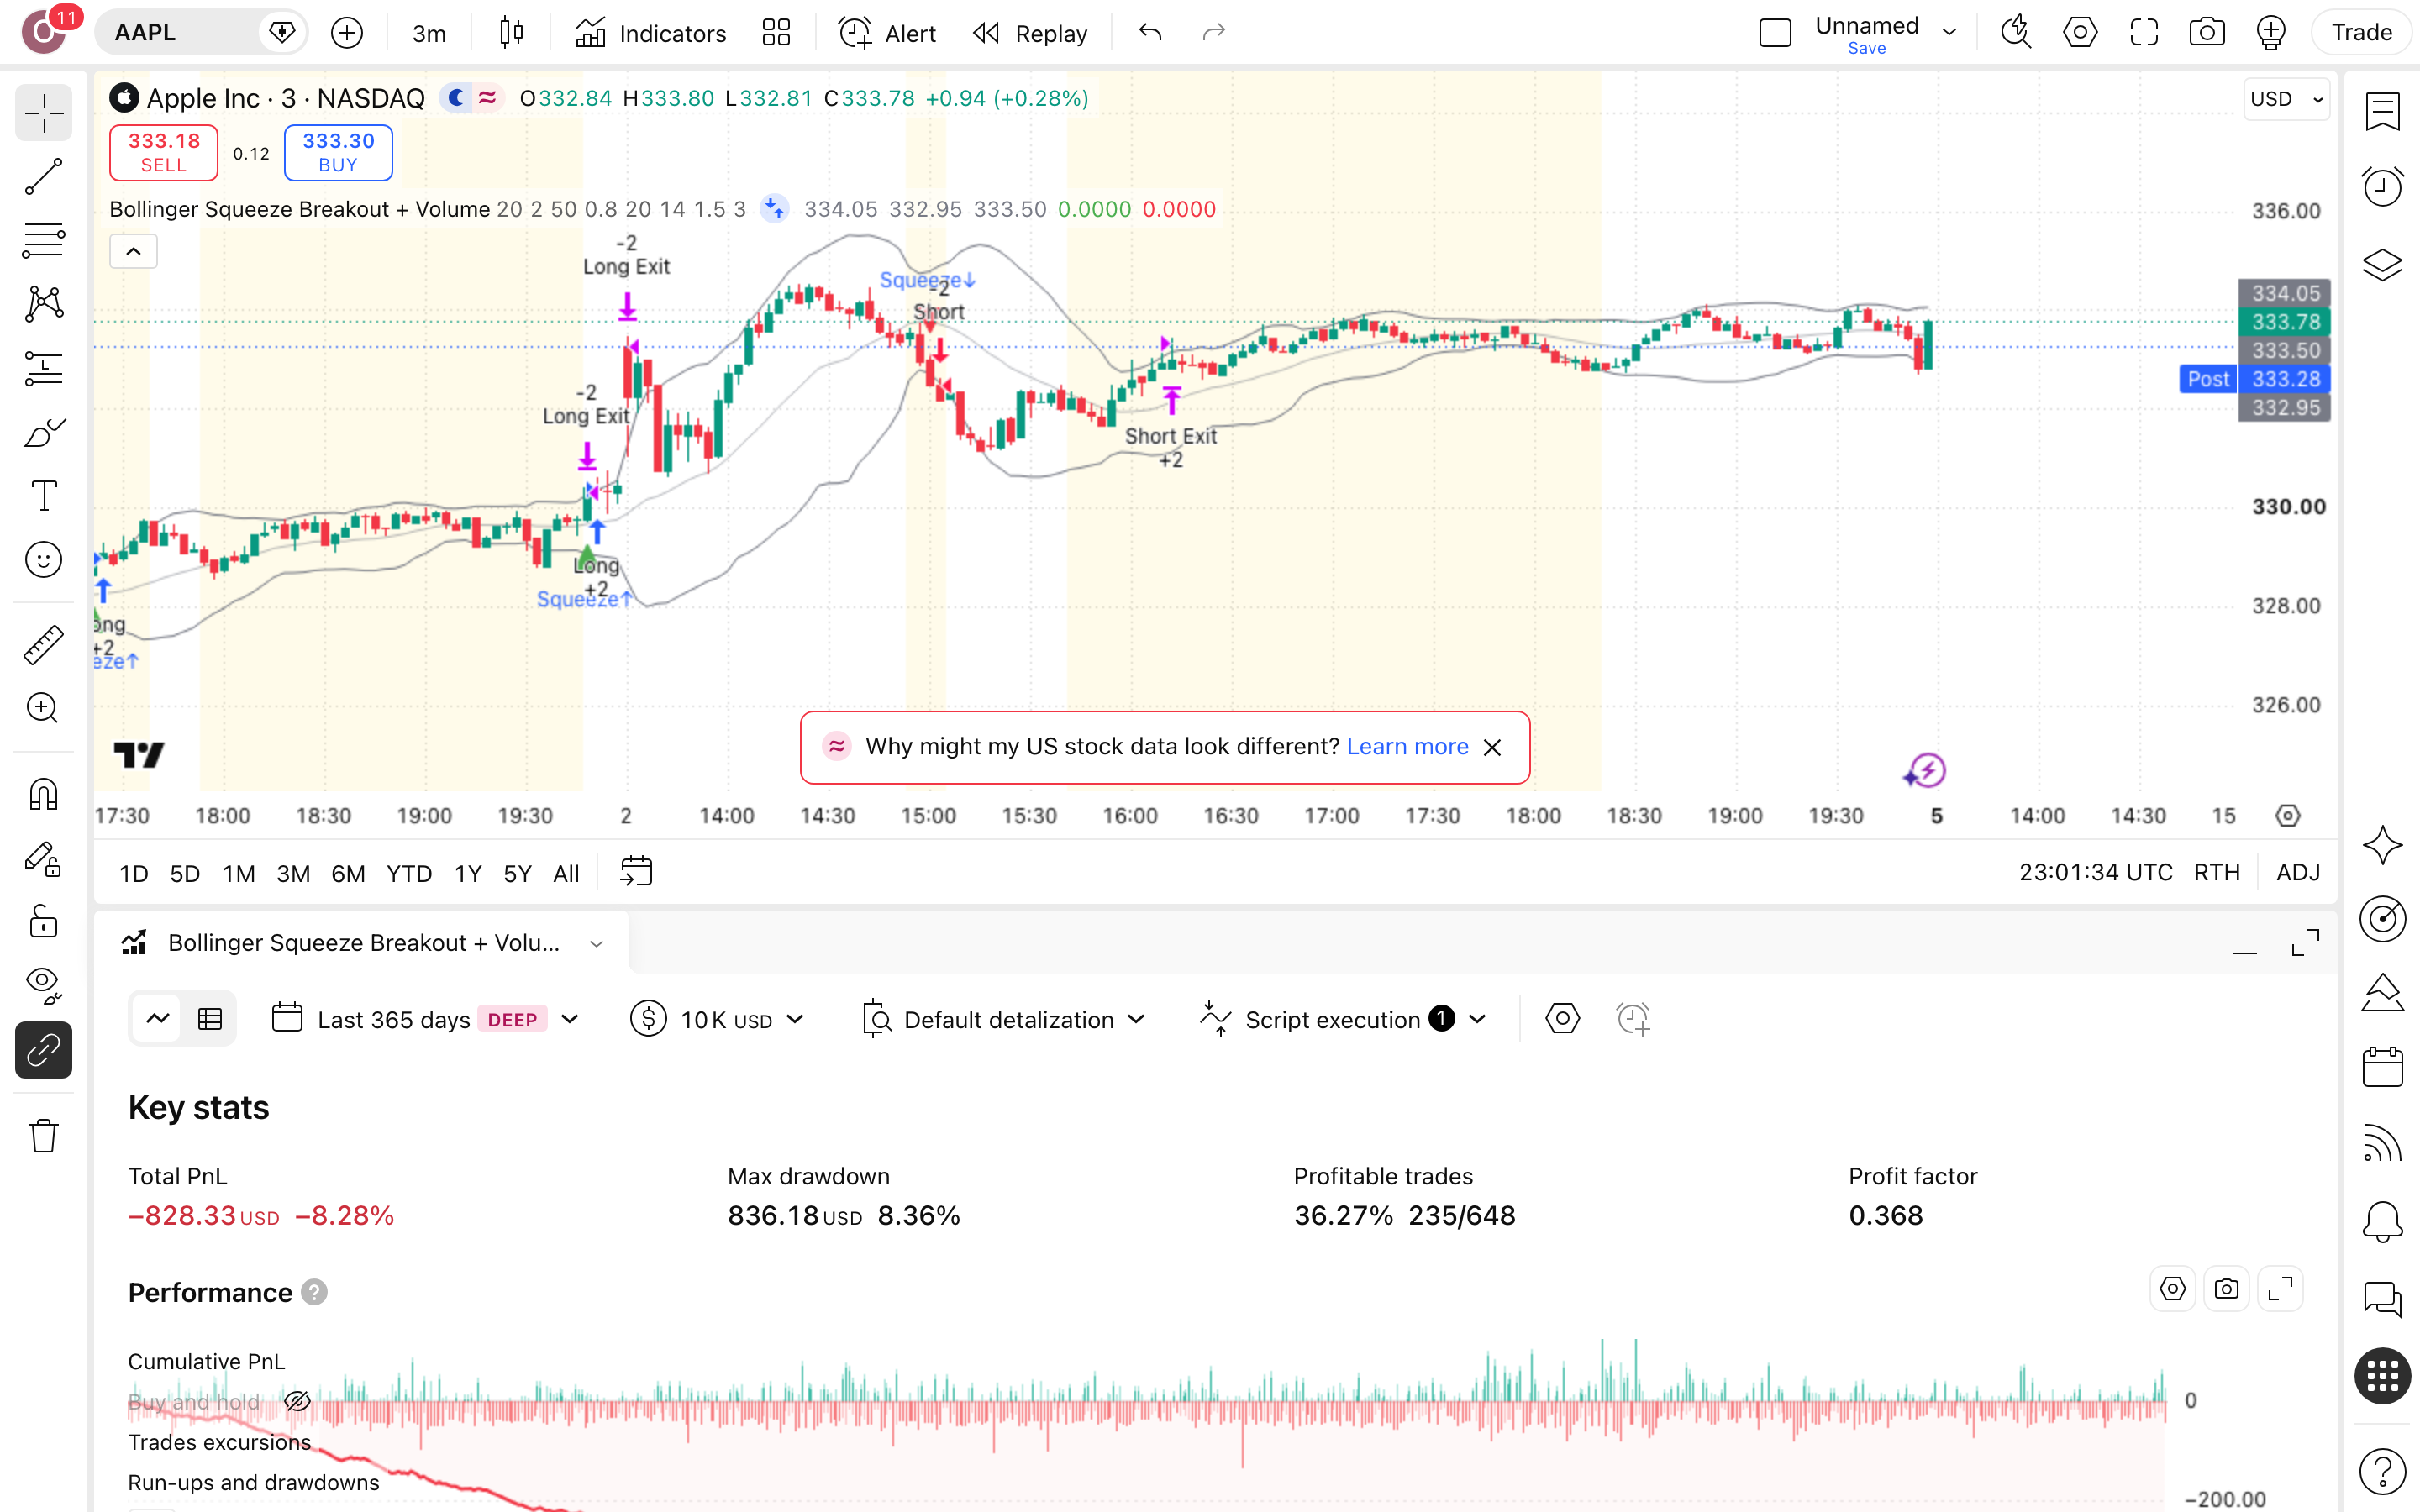Open Script execution dropdown
The image size is (2420, 1512).
(x=1344, y=1019)
